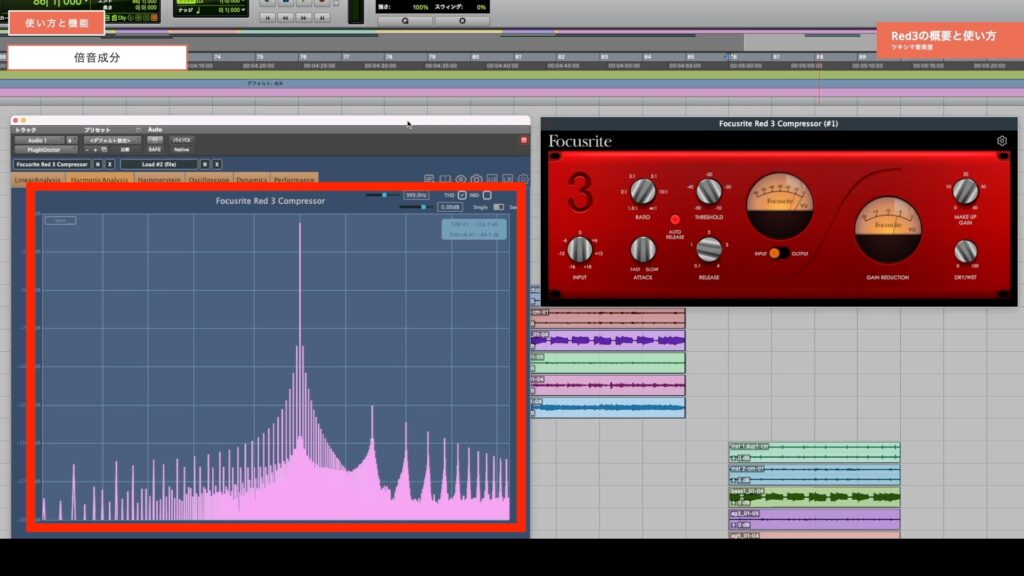Click the small button at graph top-left
The width and height of the screenshot is (1024, 576).
pyautogui.click(x=60, y=221)
